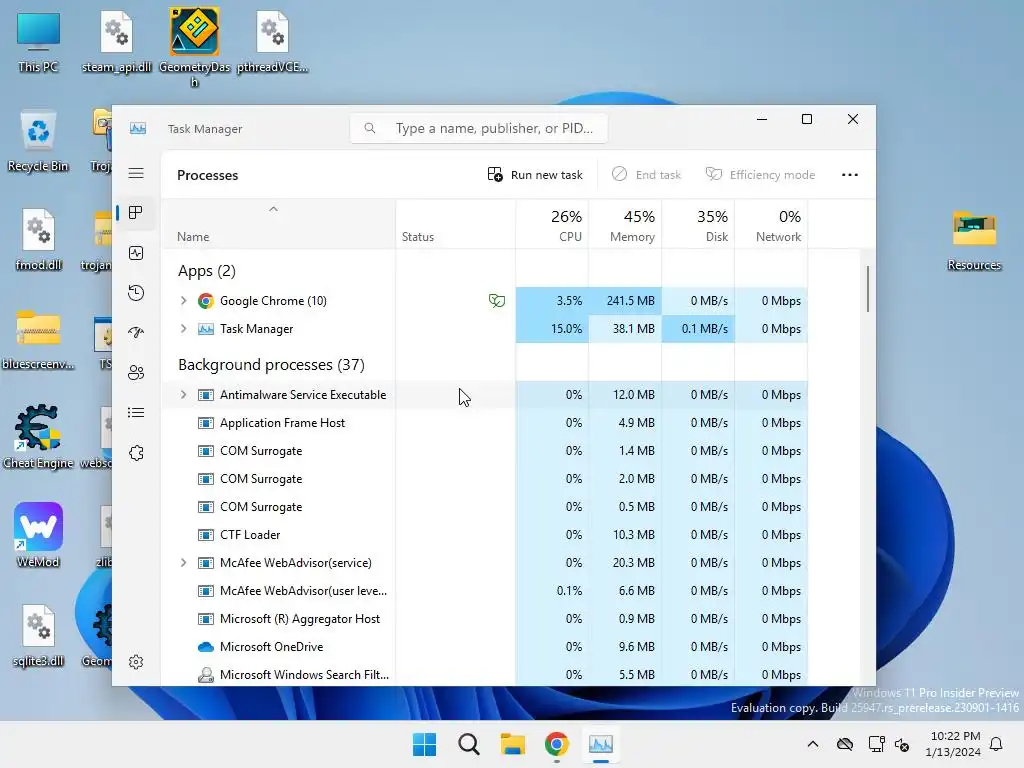This screenshot has height=768, width=1024.
Task: Sort processes by CPU column
Action: coord(552,225)
